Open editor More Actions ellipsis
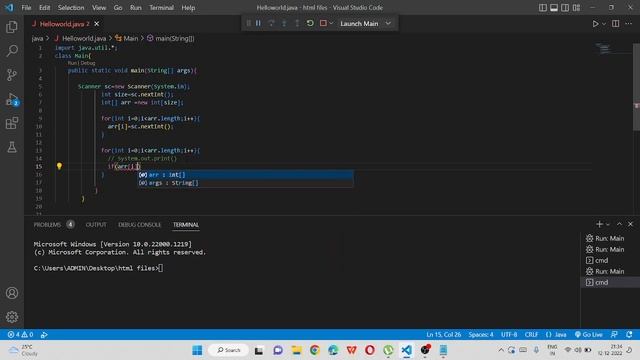Image resolution: width=640 pixels, height=360 pixels. 629,24
